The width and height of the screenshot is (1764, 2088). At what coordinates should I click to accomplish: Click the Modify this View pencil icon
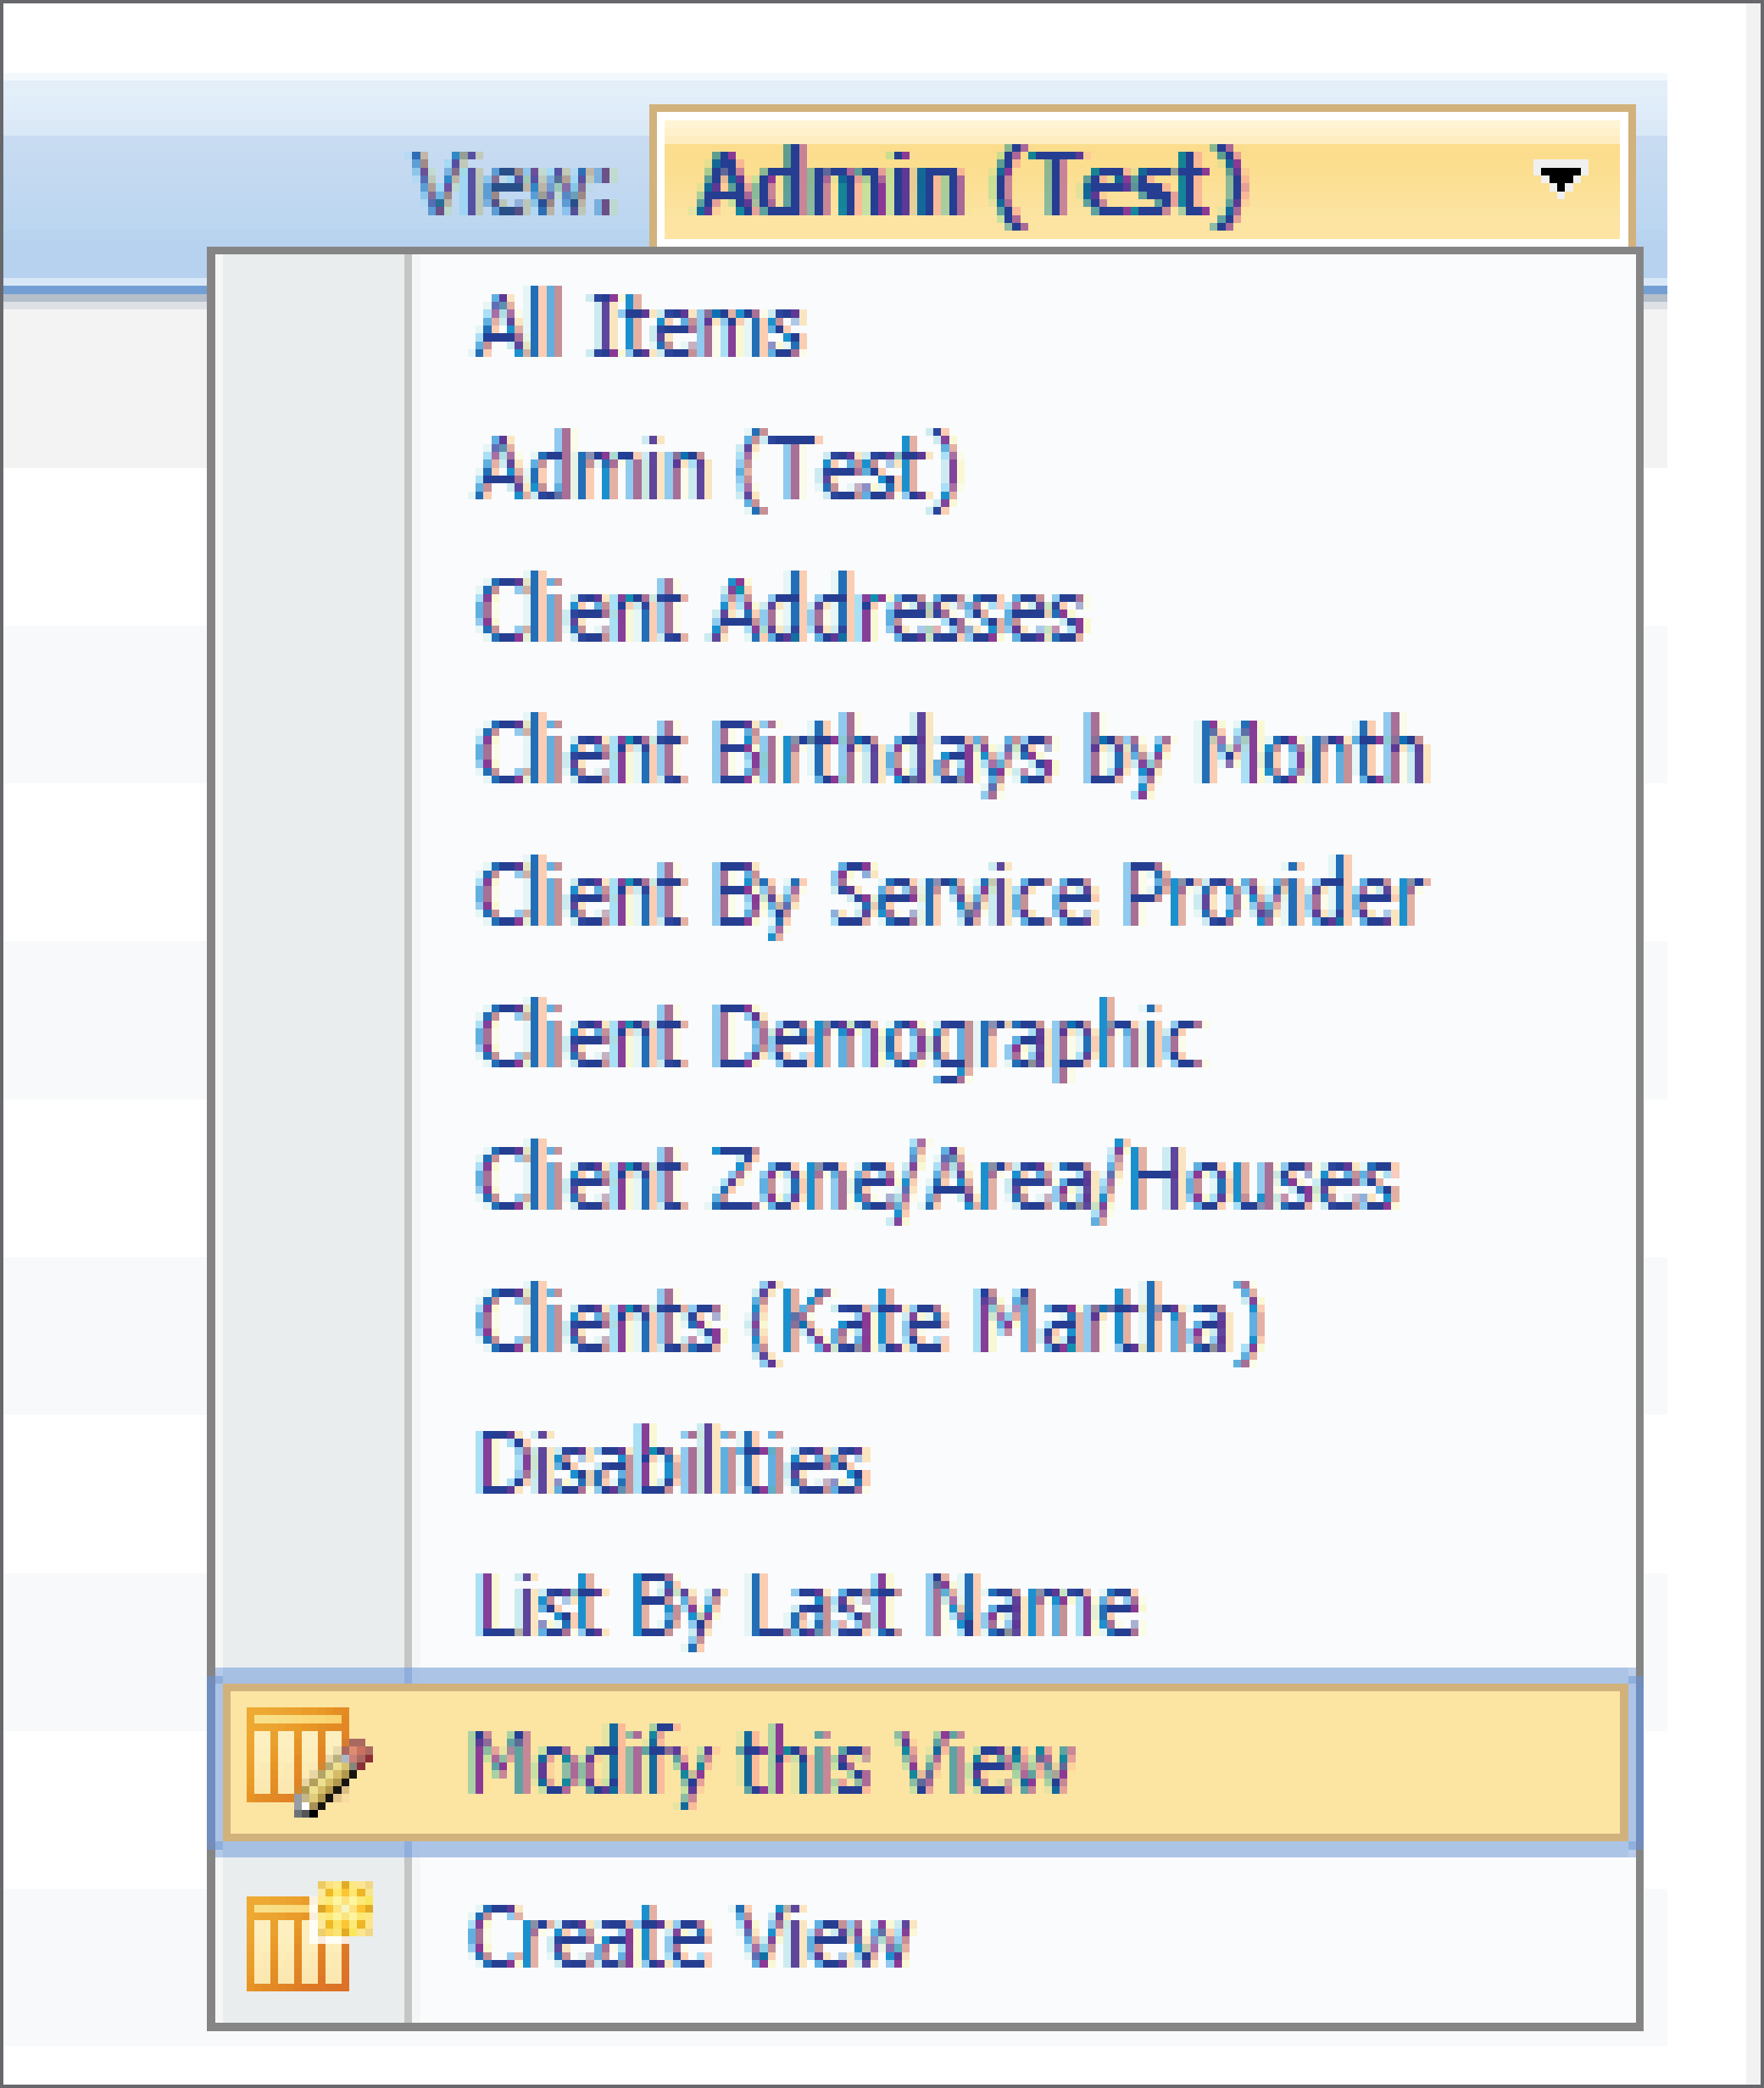(x=309, y=1762)
